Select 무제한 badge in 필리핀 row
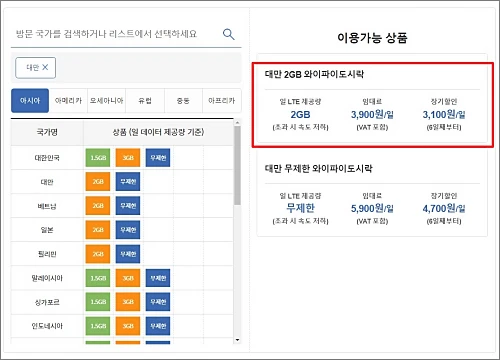Viewport: 500px width, 360px height. point(128,254)
